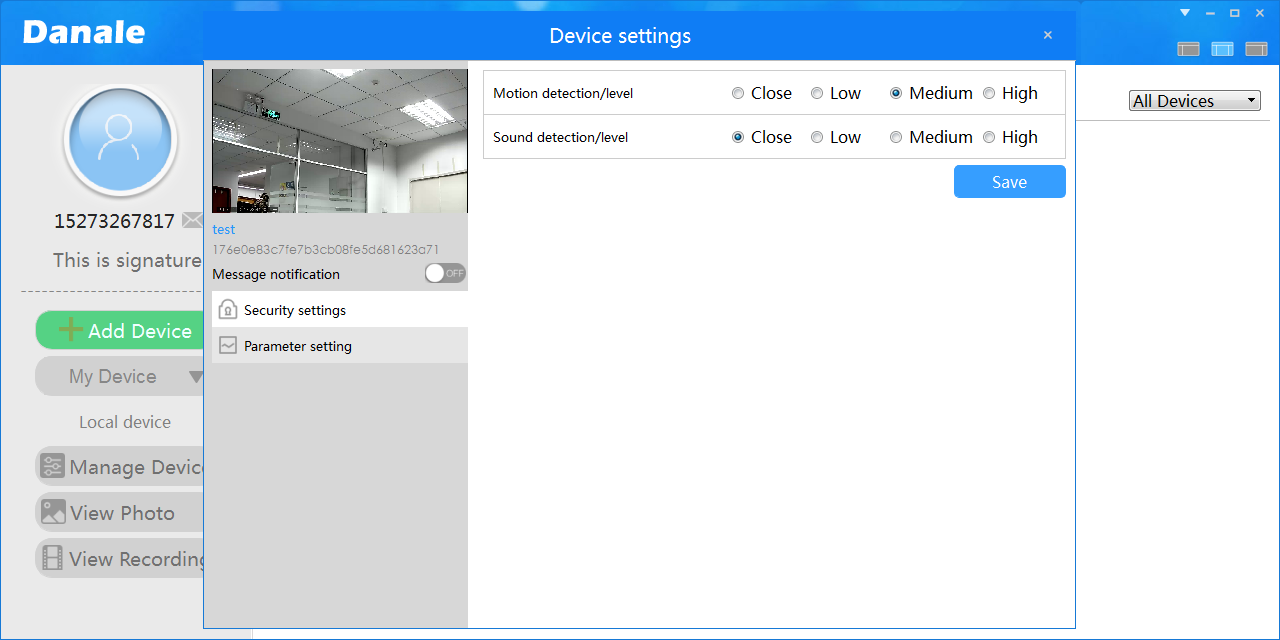Select the right-sidebar layout icon in header

1256,49
